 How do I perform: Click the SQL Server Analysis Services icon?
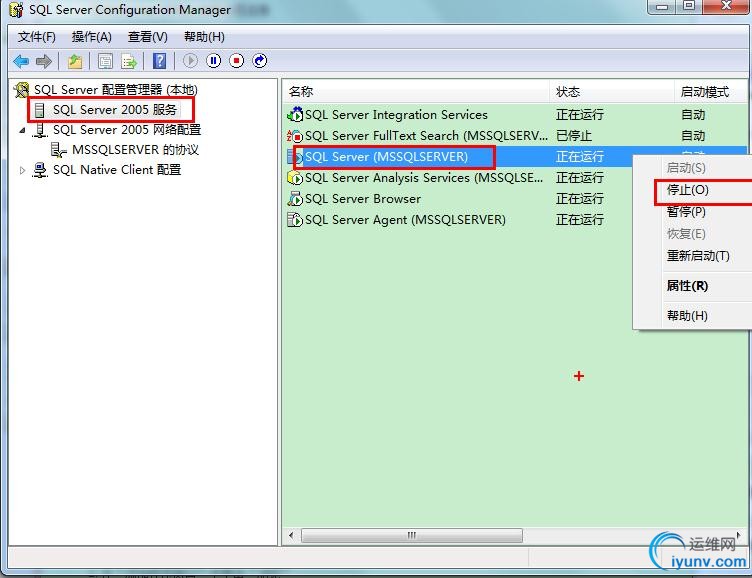click(x=295, y=178)
